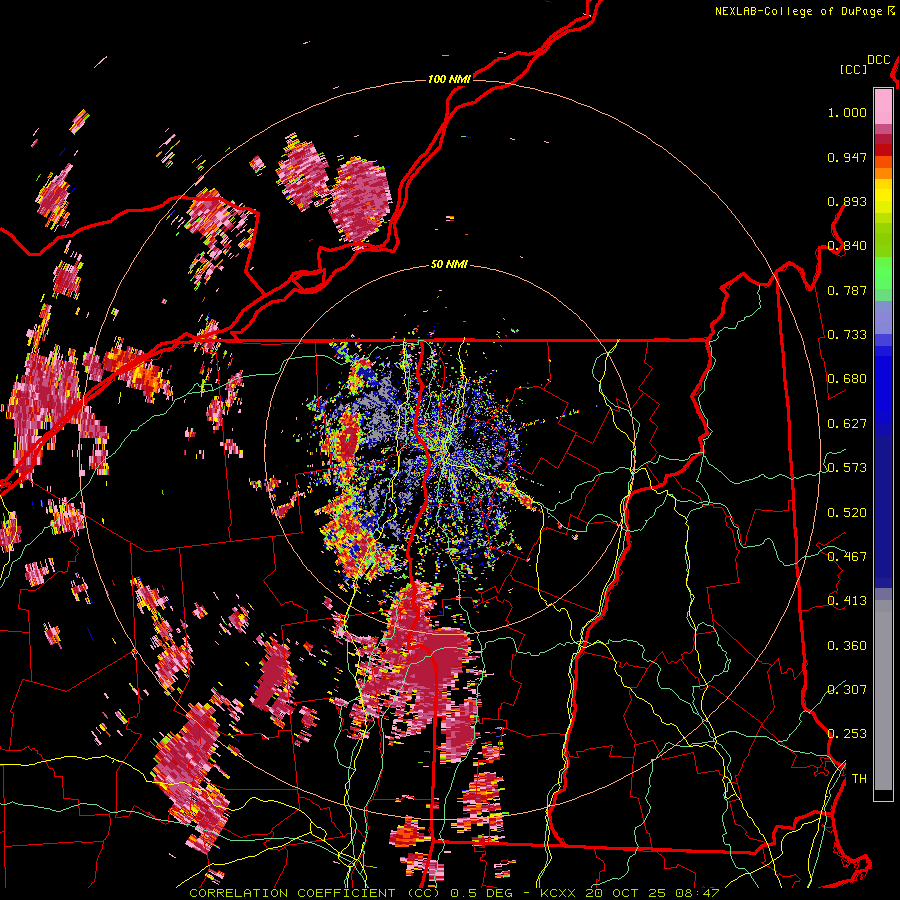900x900 pixels.
Task: Click the 0.360 legend value
Action: tap(847, 646)
